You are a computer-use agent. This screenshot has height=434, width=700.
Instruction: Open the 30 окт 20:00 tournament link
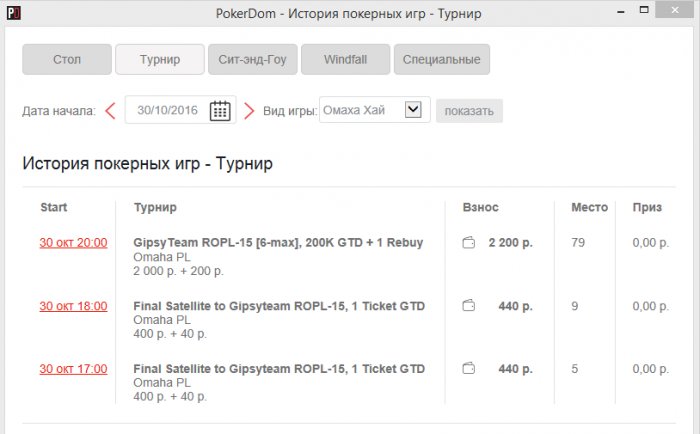[73, 243]
